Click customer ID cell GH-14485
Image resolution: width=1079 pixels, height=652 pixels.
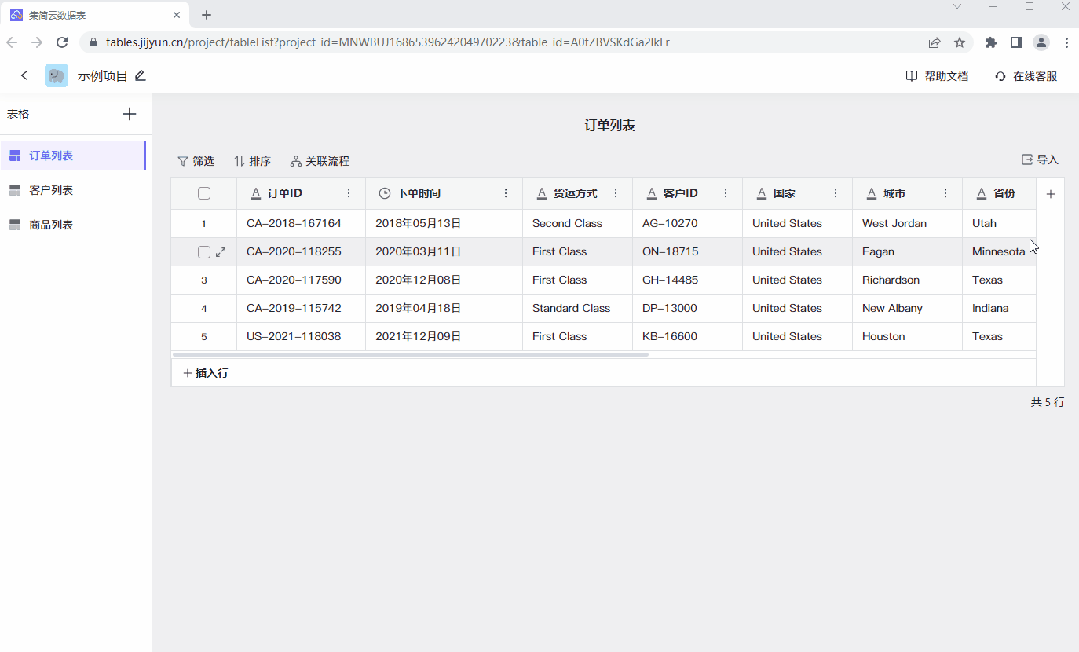(x=687, y=280)
